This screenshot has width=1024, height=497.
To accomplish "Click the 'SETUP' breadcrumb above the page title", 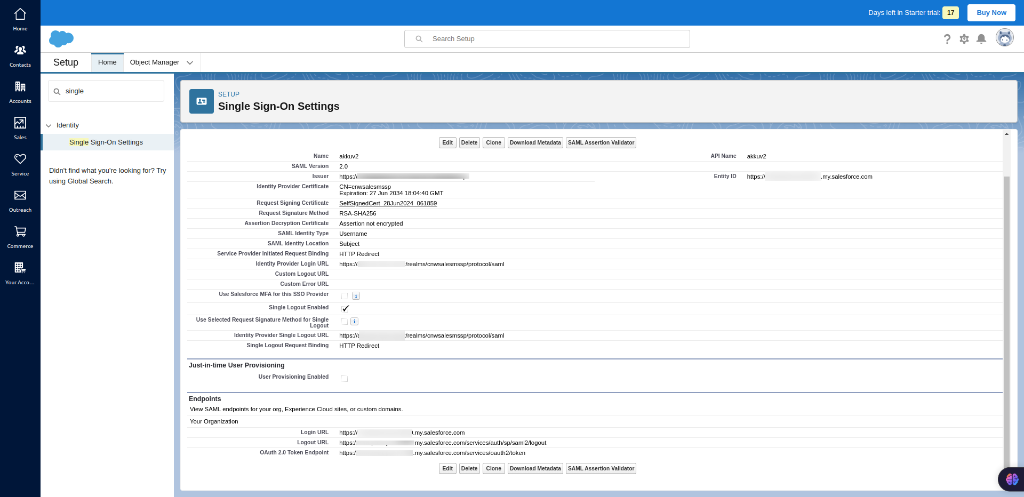I will (229, 94).
